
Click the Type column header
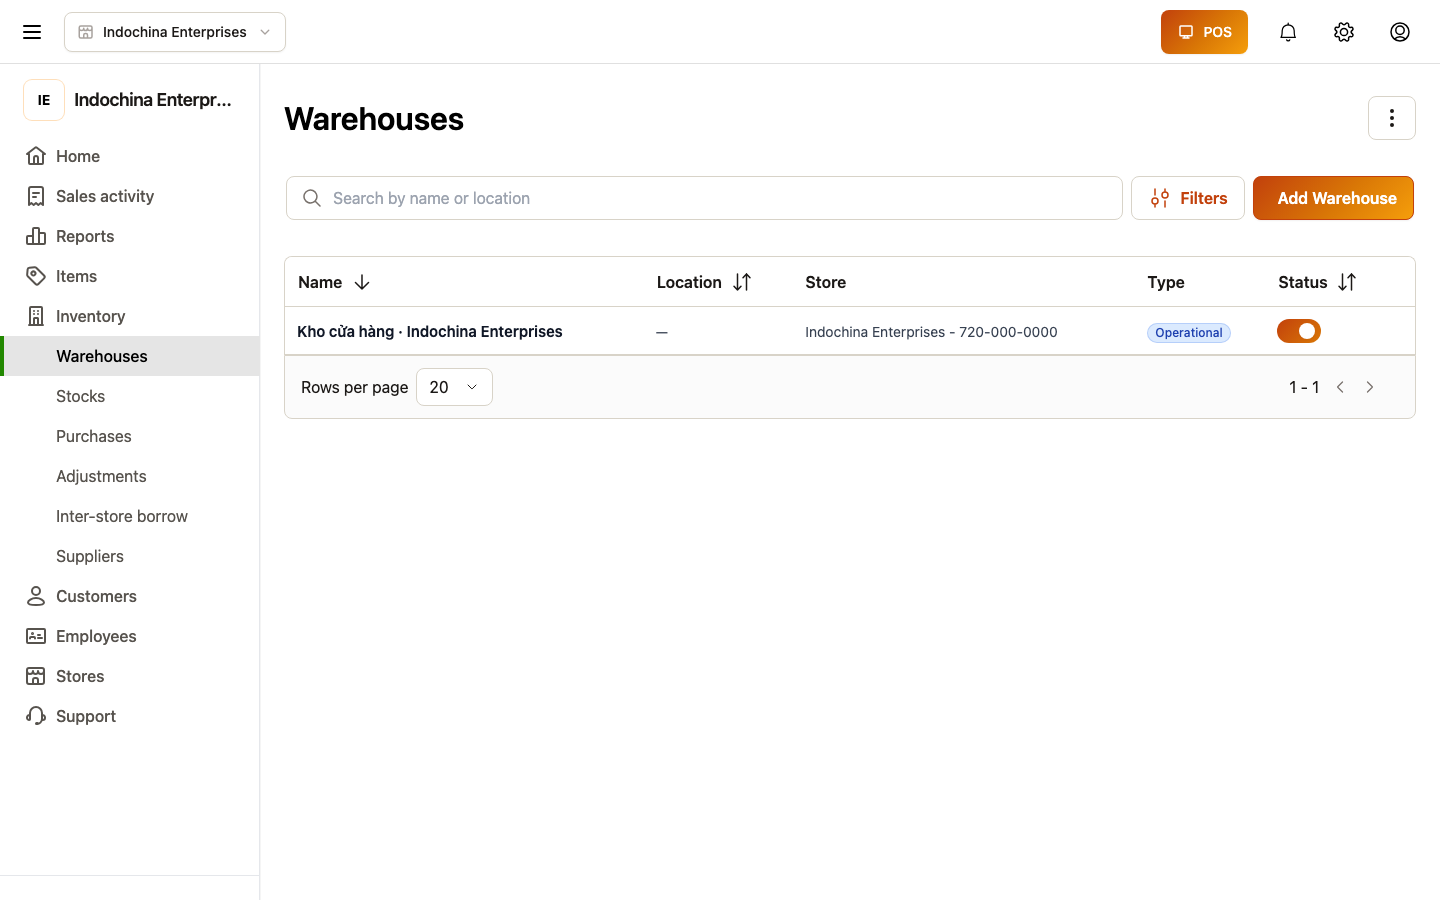1166,282
